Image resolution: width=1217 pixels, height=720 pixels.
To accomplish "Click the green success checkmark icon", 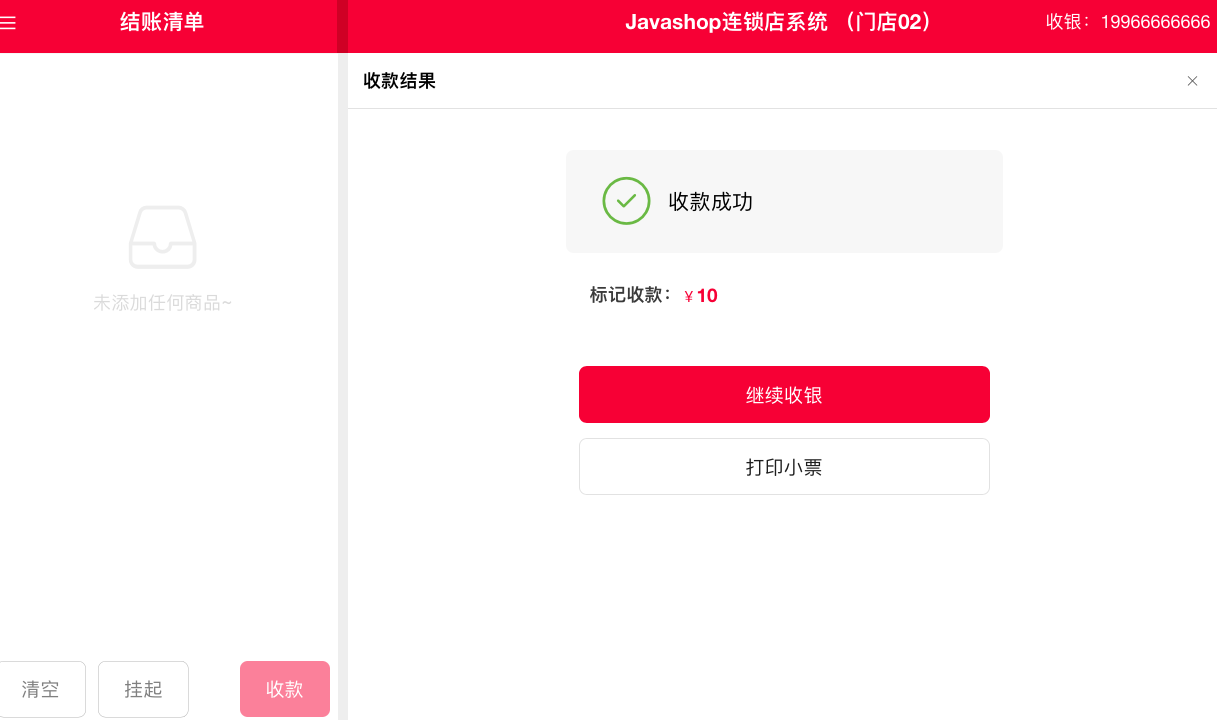I will click(626, 201).
